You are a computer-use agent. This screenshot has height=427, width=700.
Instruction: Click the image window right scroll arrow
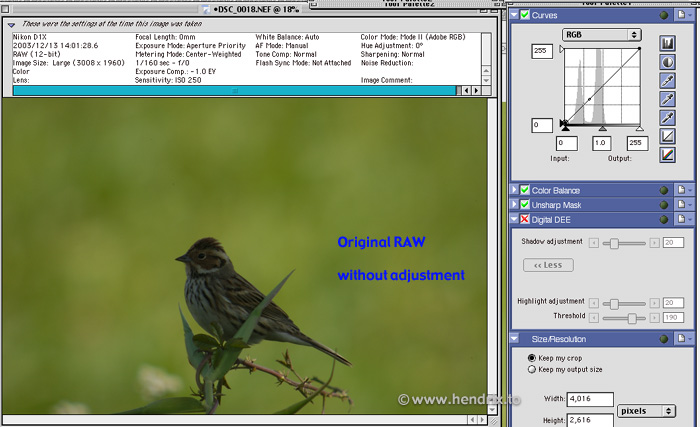click(482, 420)
